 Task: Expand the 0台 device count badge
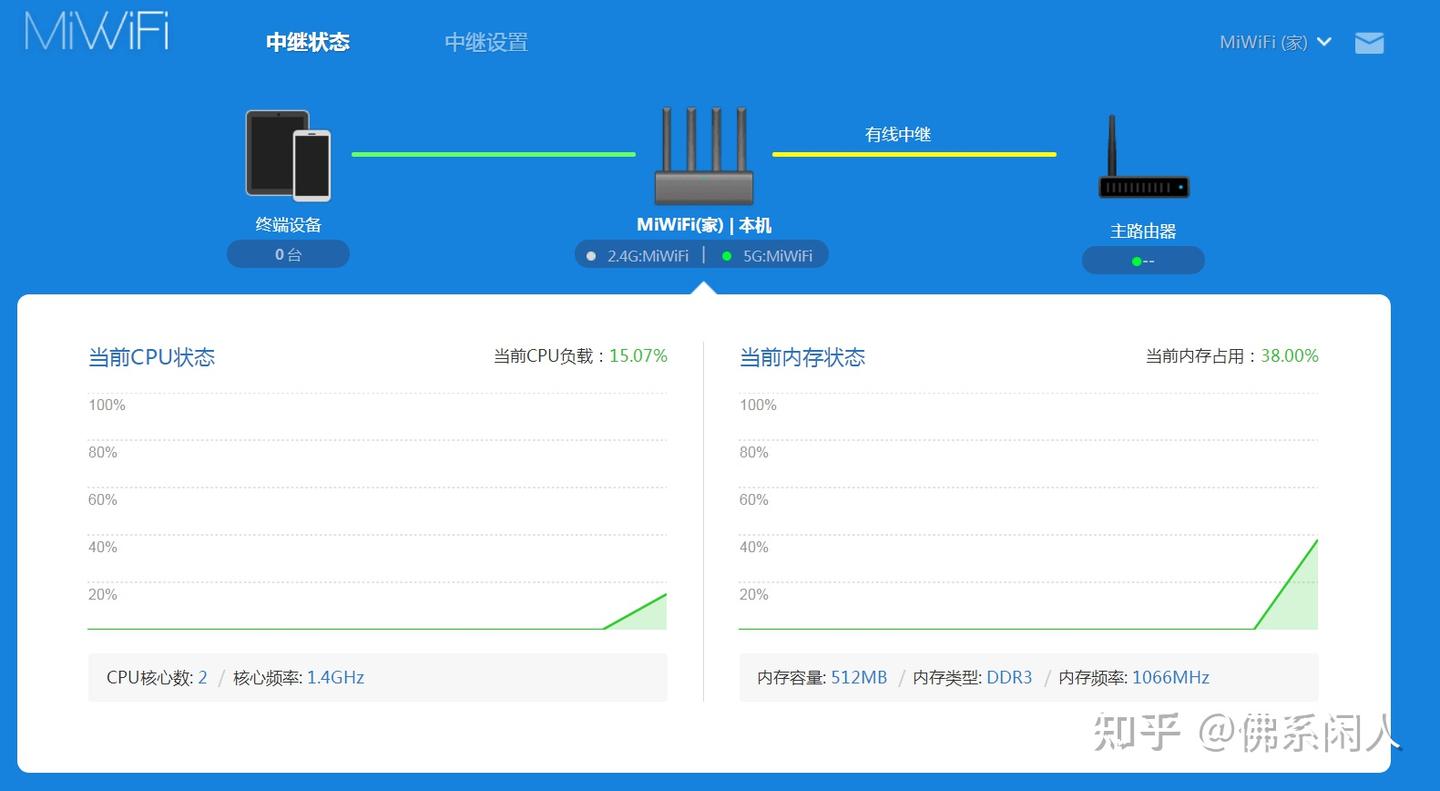[x=288, y=253]
